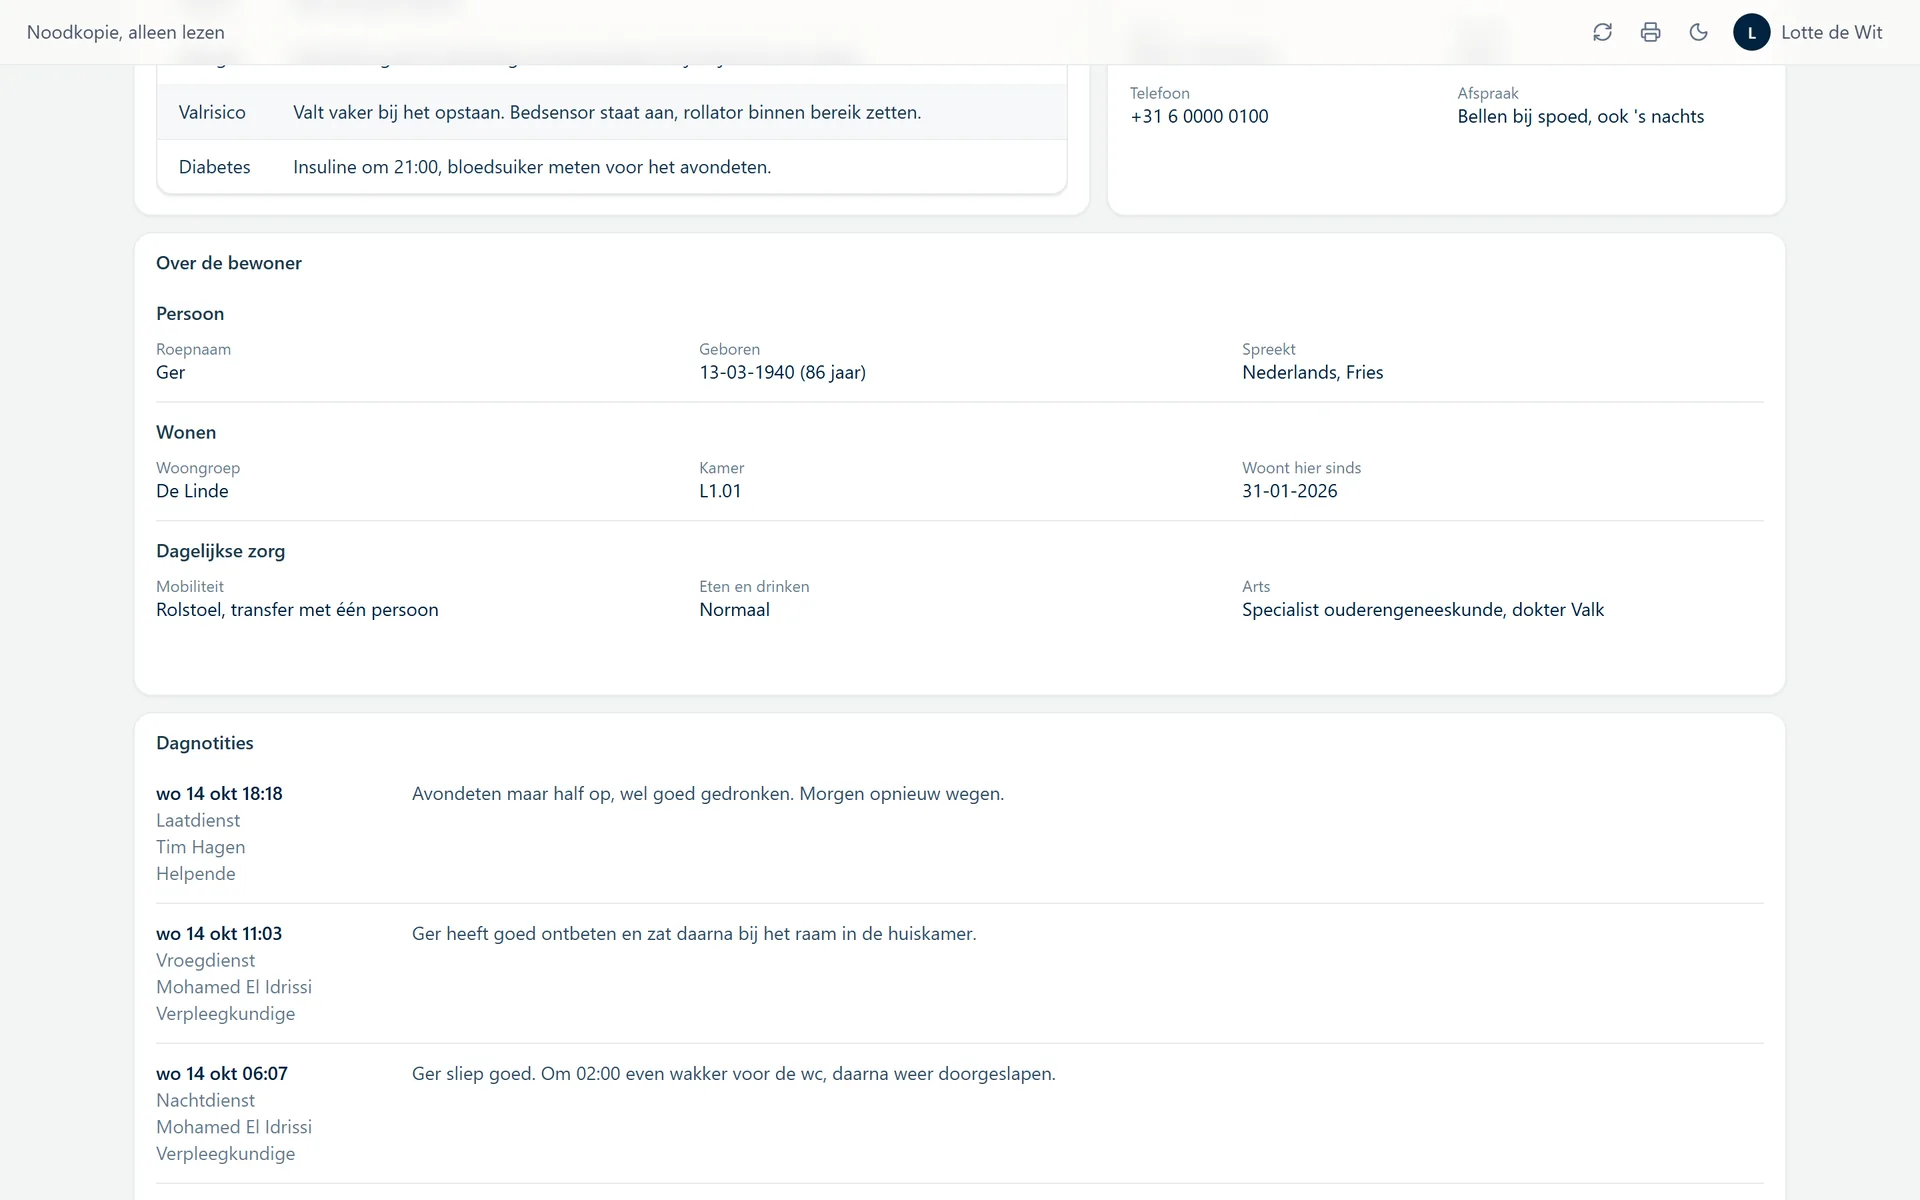Viewport: 1920px width, 1200px height.
Task: Click the Woongroep value 'De Linde'
Action: click(192, 491)
